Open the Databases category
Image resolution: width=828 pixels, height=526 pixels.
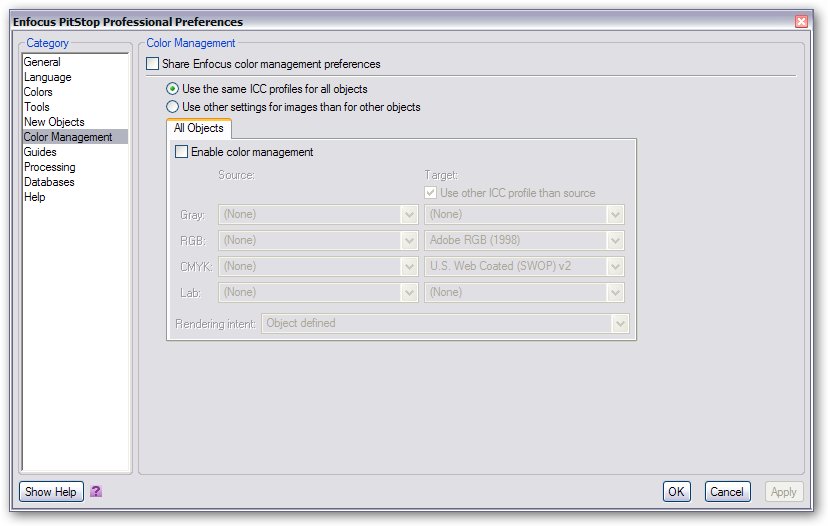click(x=75, y=182)
